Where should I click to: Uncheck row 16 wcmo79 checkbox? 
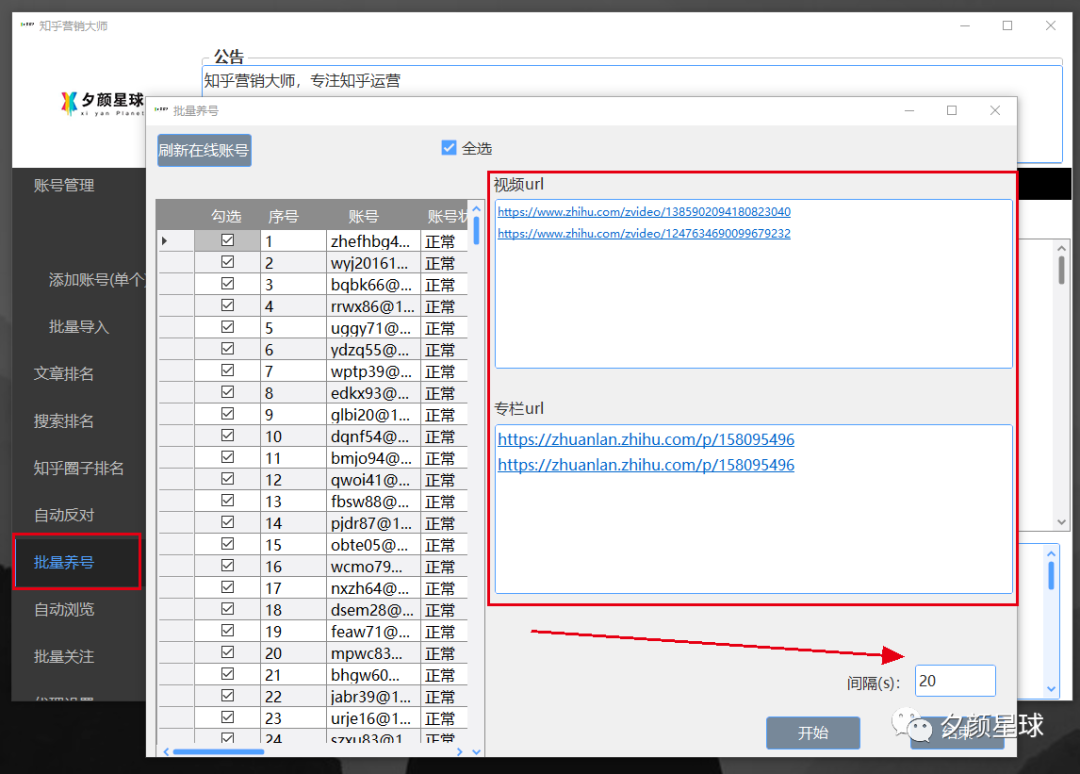227,565
